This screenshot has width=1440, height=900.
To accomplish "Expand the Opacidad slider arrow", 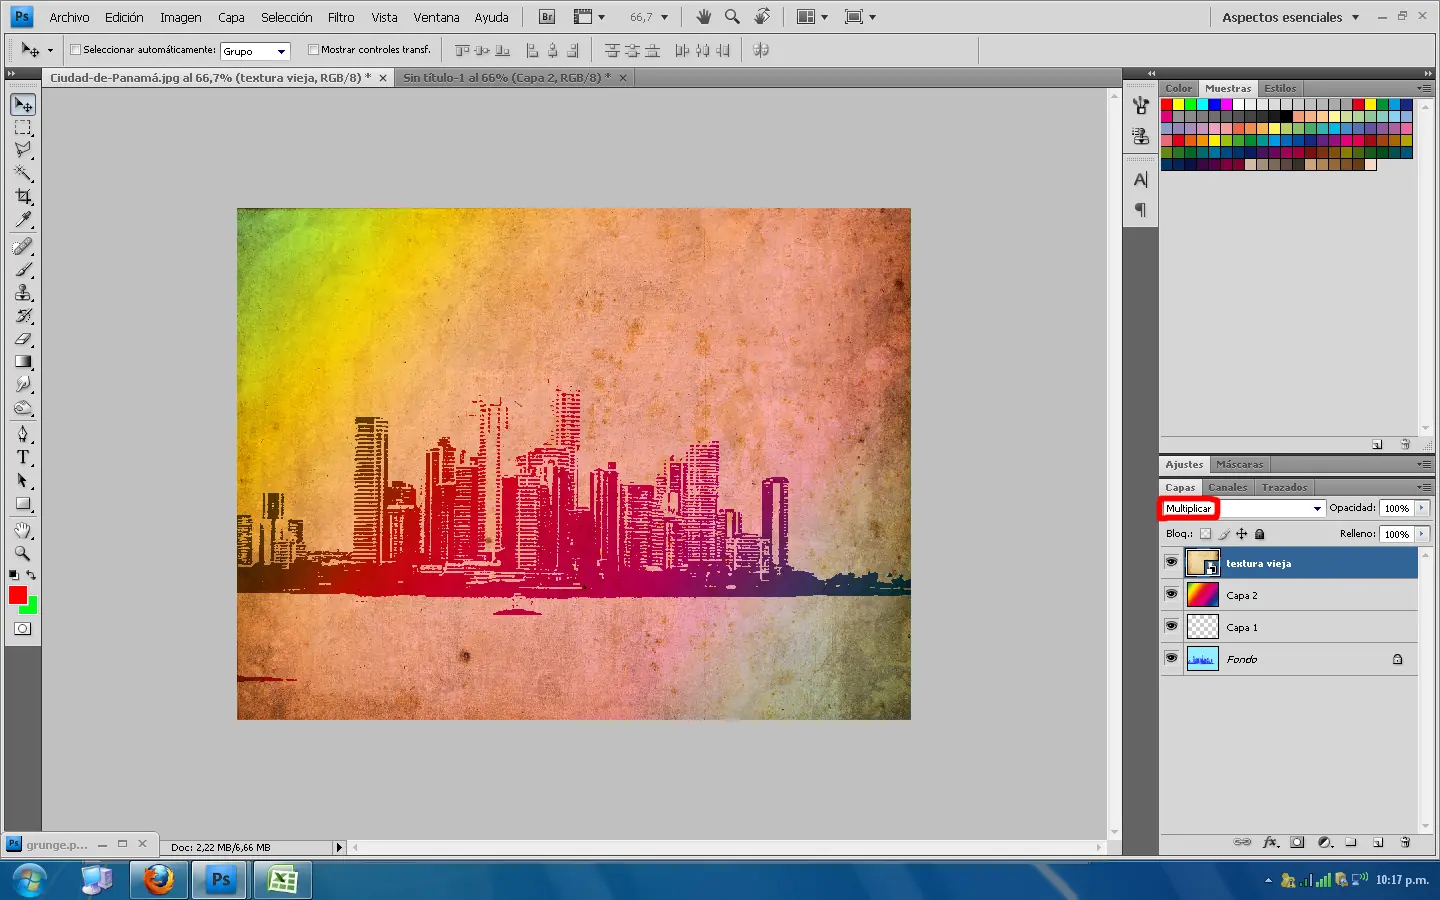I will pyautogui.click(x=1421, y=508).
